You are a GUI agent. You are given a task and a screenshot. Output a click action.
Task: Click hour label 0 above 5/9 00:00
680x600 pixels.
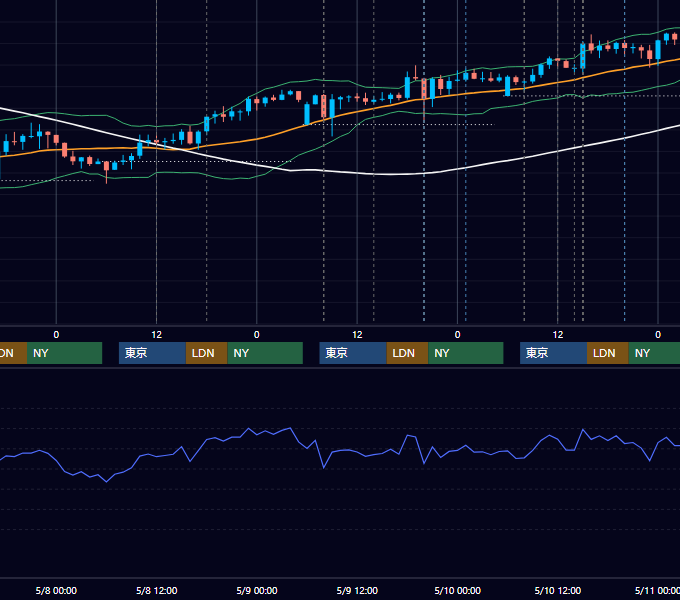click(257, 335)
